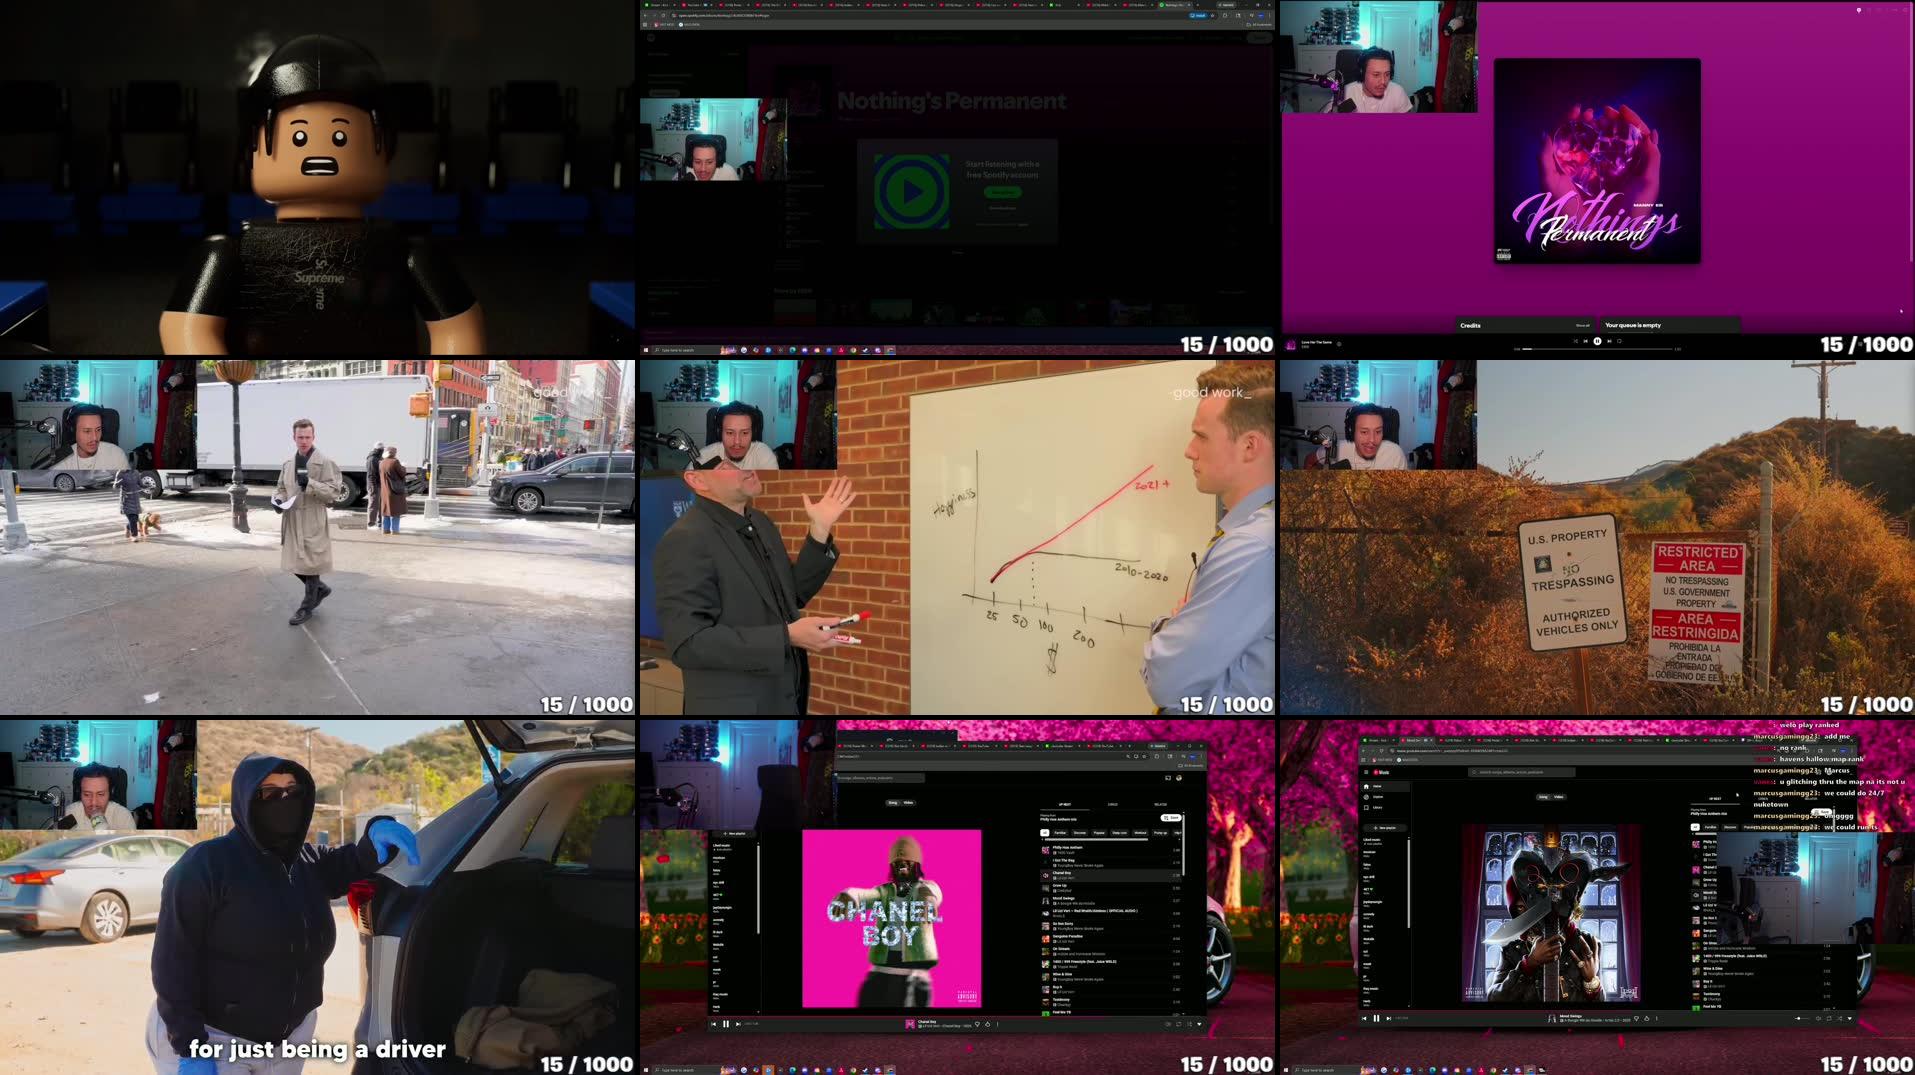Collapse the player bar with the down chevron

(x=1199, y=1023)
